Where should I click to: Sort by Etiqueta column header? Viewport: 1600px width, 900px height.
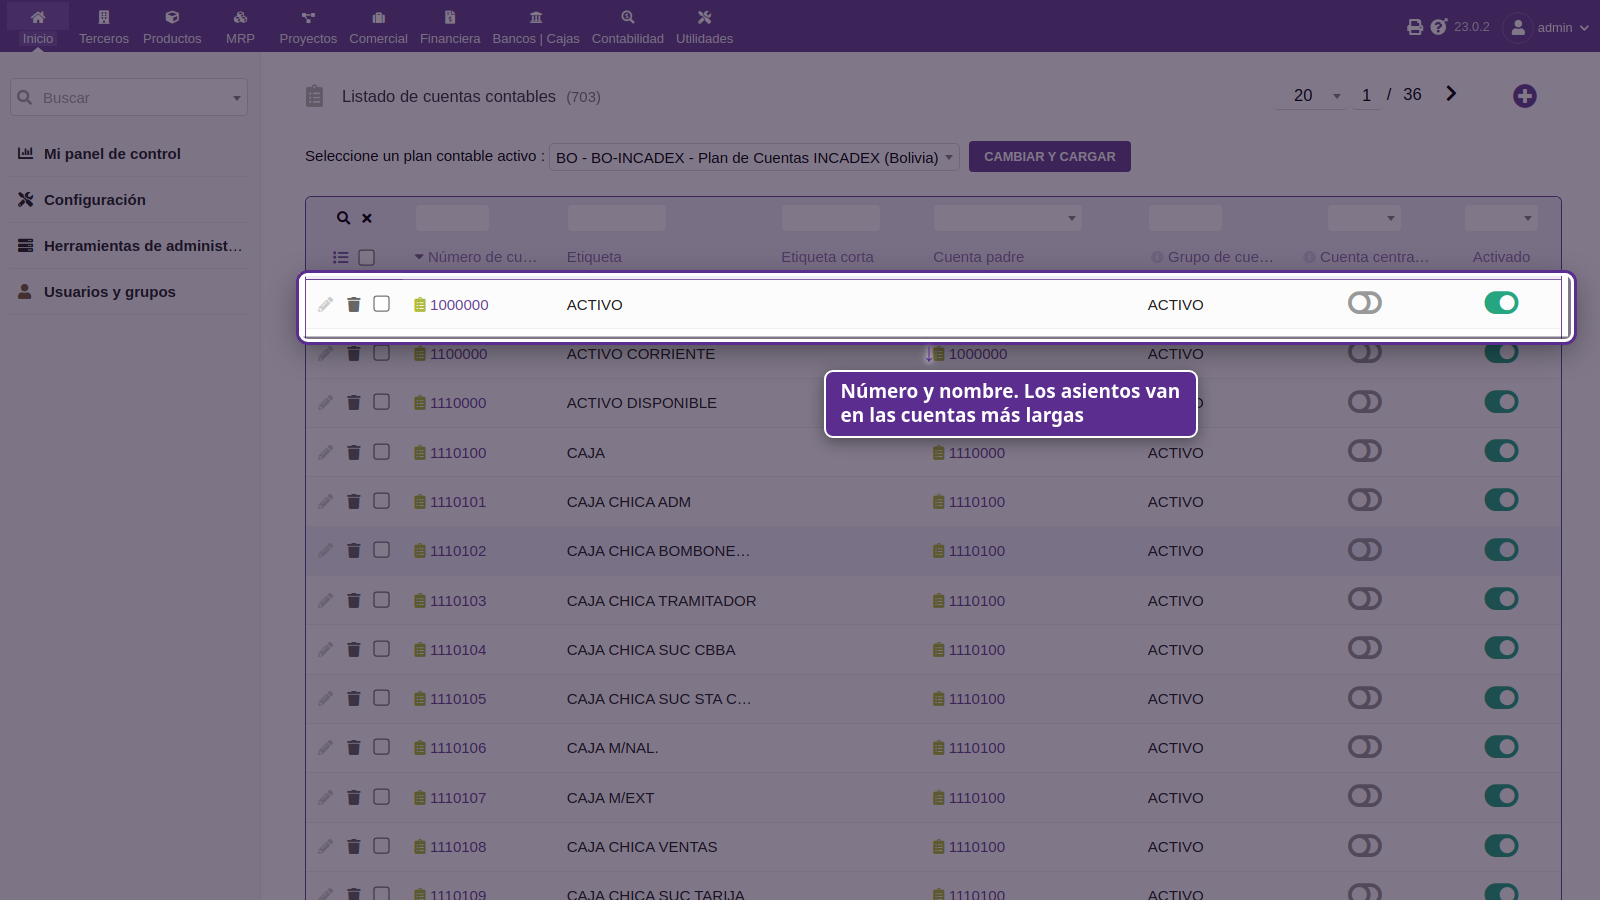click(x=594, y=257)
